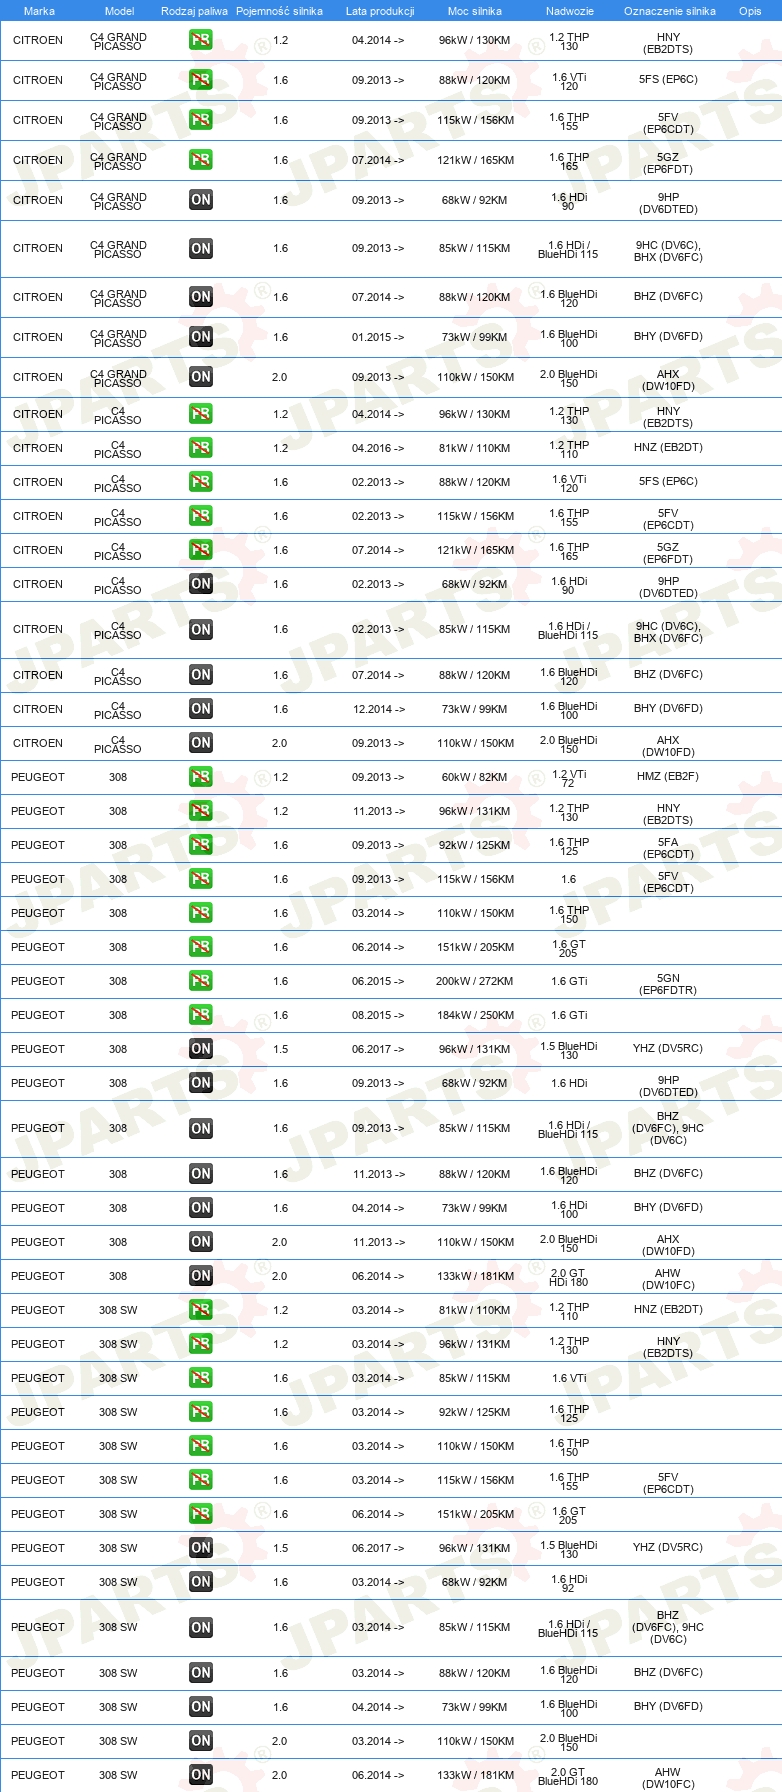Click ON icon for C4 Grand Picasso 85kW/115KM

201,248
